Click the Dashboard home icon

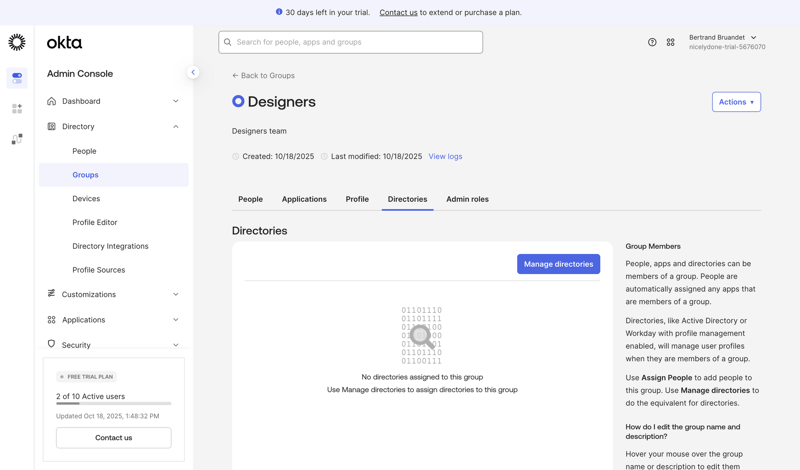pos(52,101)
